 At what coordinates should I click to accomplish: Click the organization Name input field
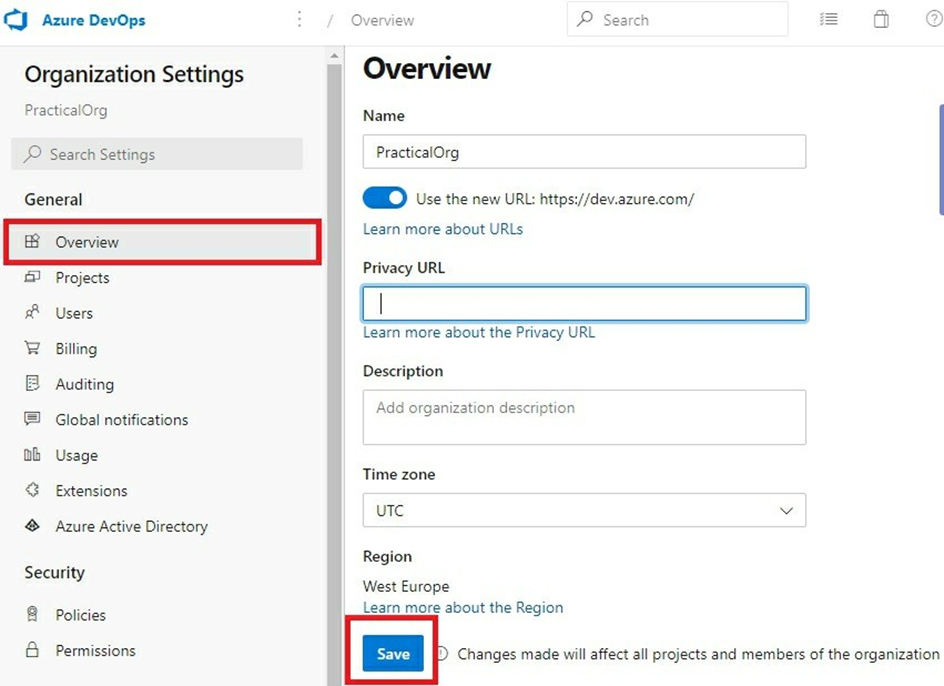584,151
